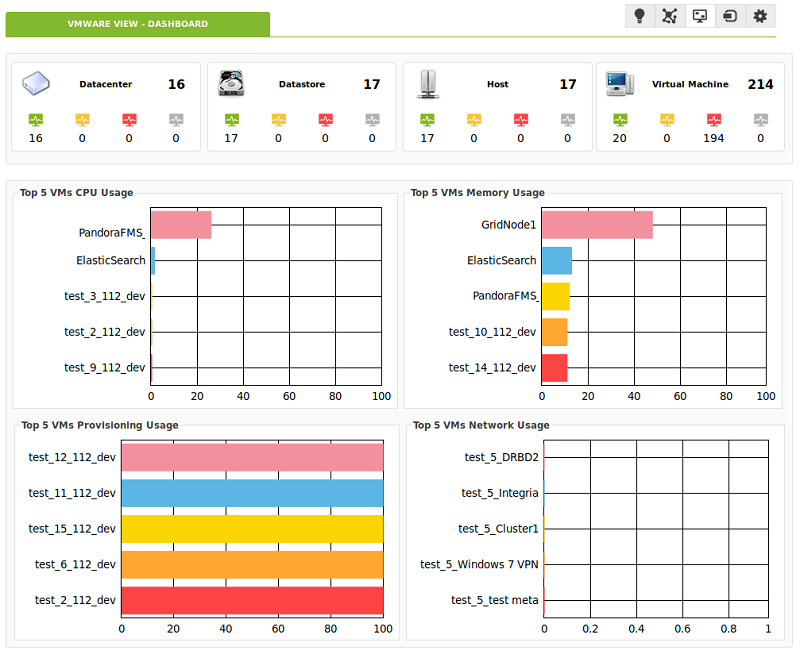
Task: Click the GridNode1 bar in Memory Usage chart
Action: 597,225
